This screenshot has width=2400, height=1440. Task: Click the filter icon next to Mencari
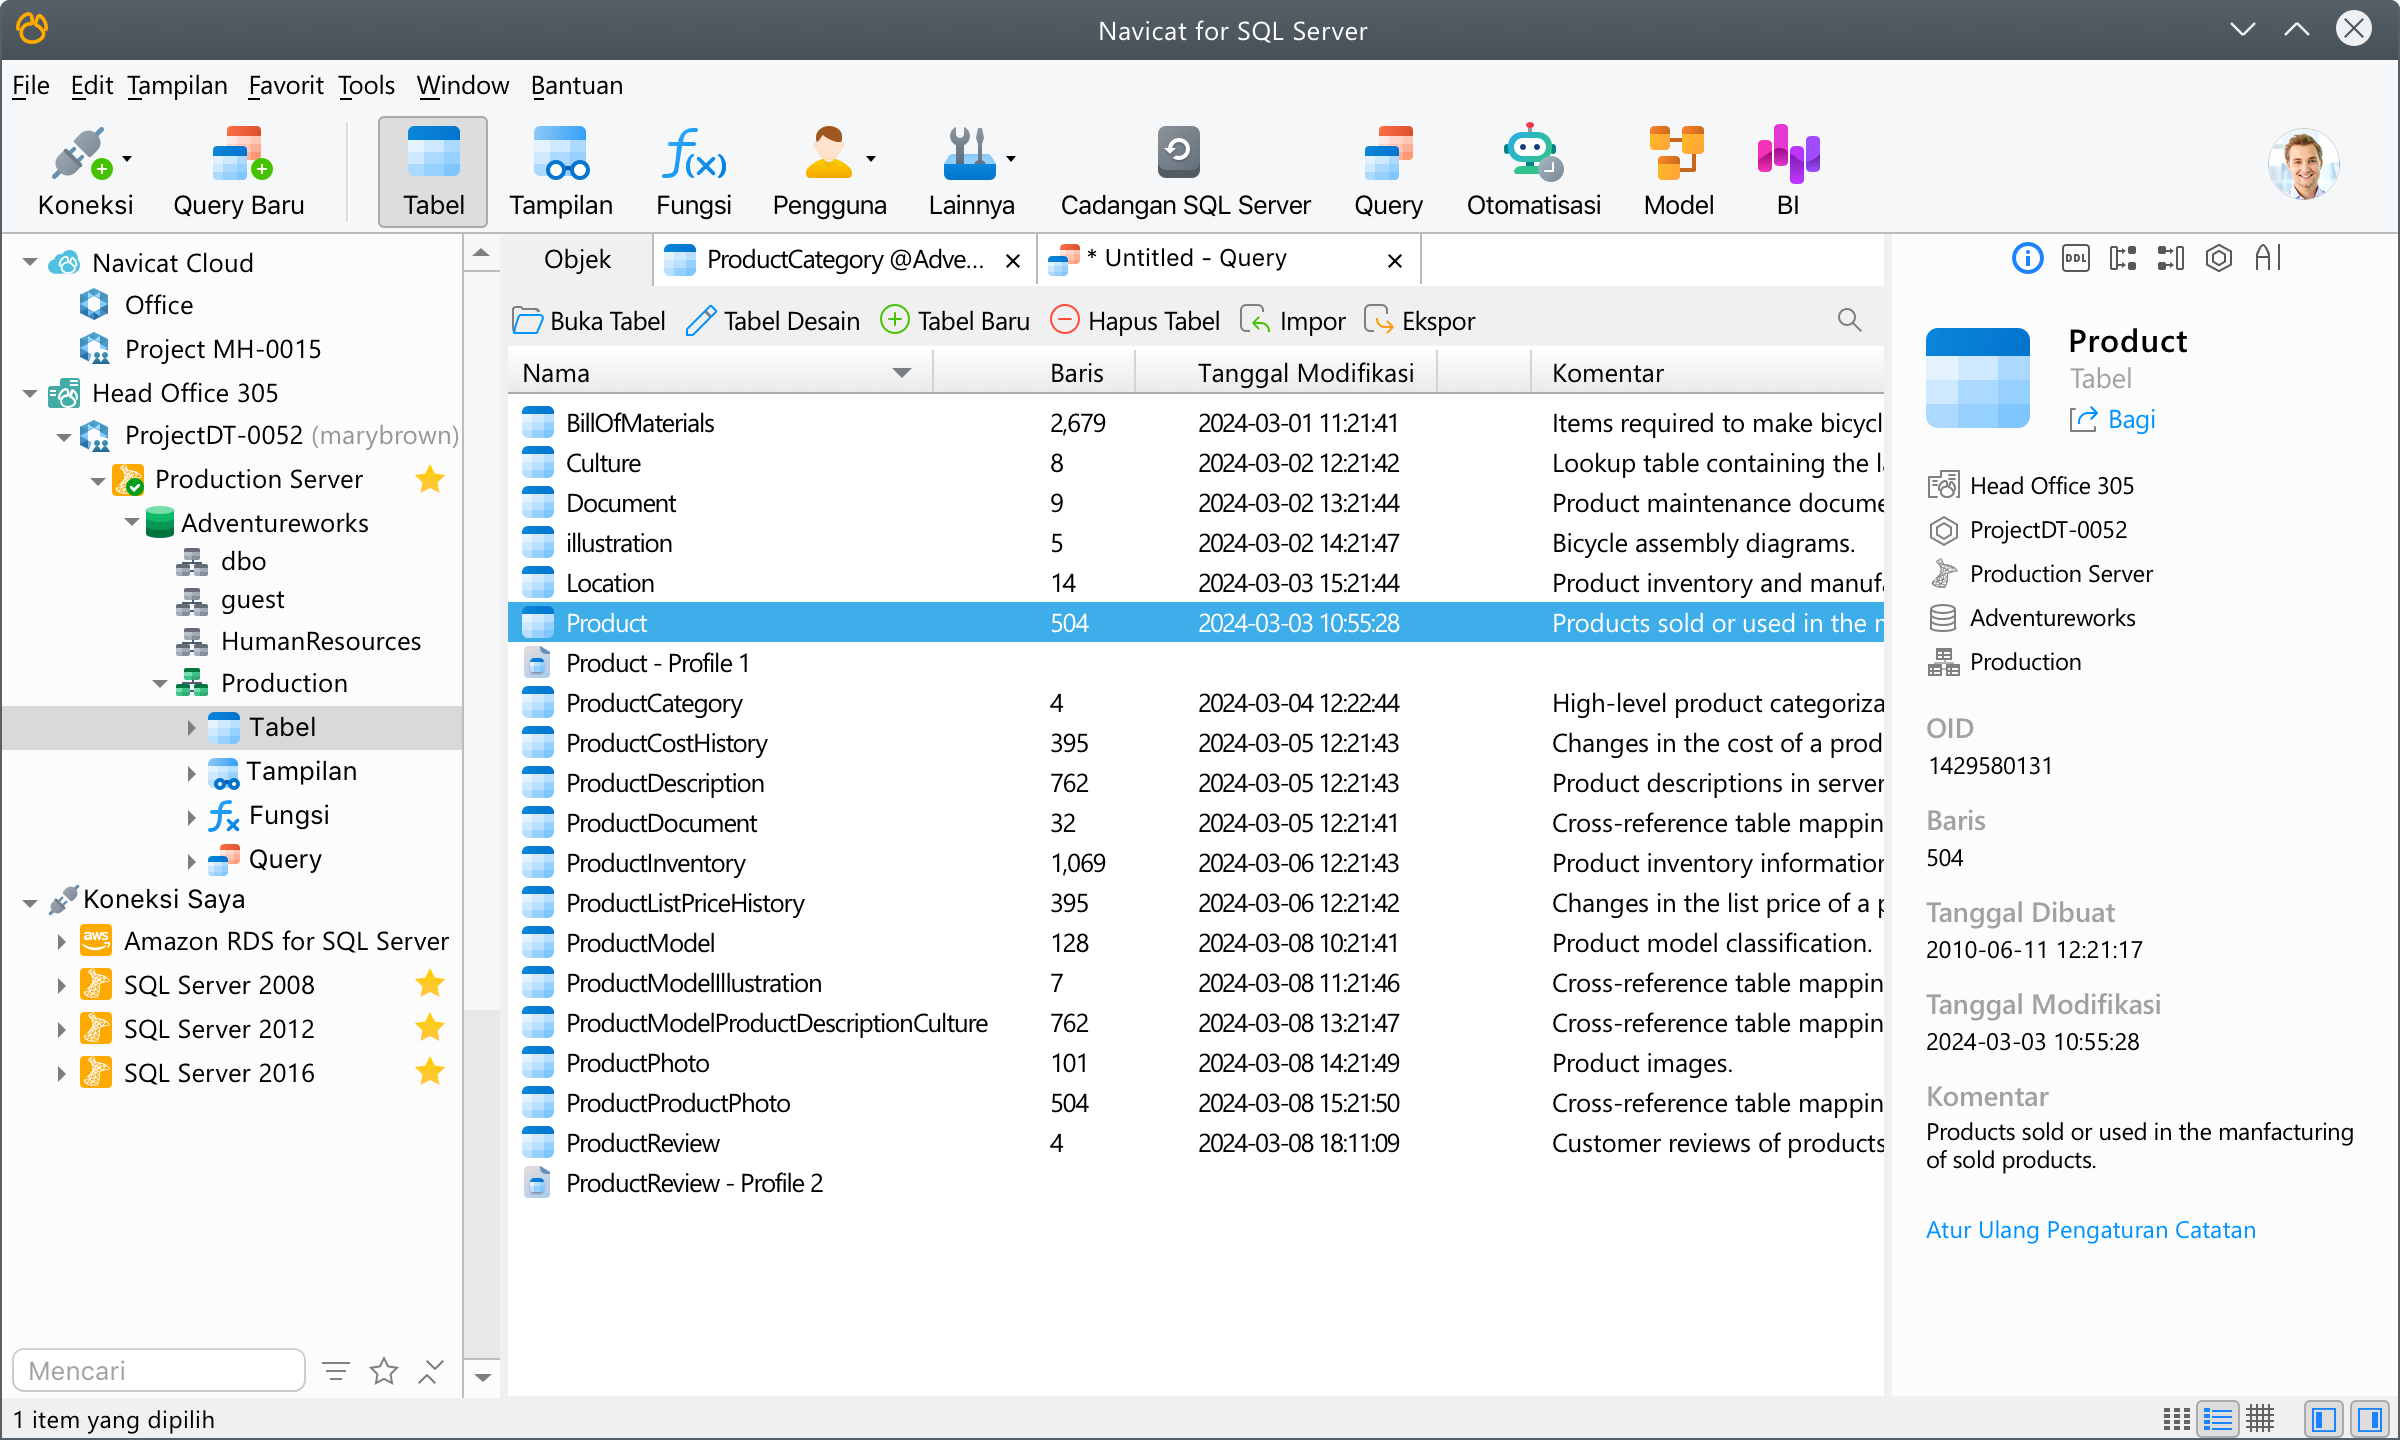[x=336, y=1371]
